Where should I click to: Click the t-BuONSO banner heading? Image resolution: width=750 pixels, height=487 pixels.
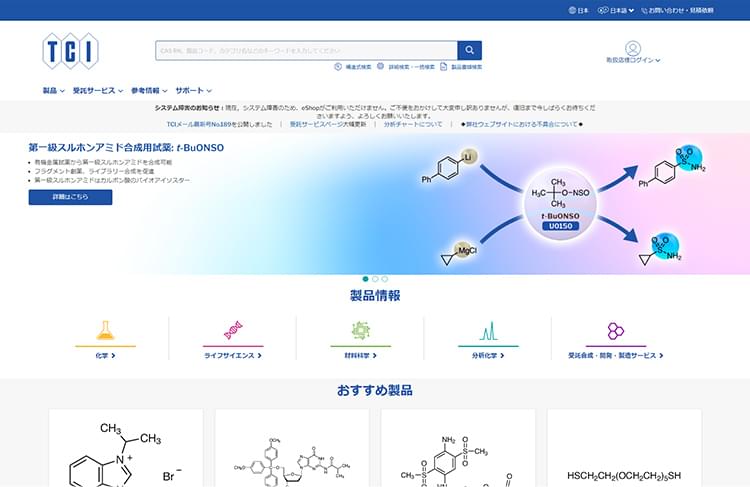tap(126, 147)
